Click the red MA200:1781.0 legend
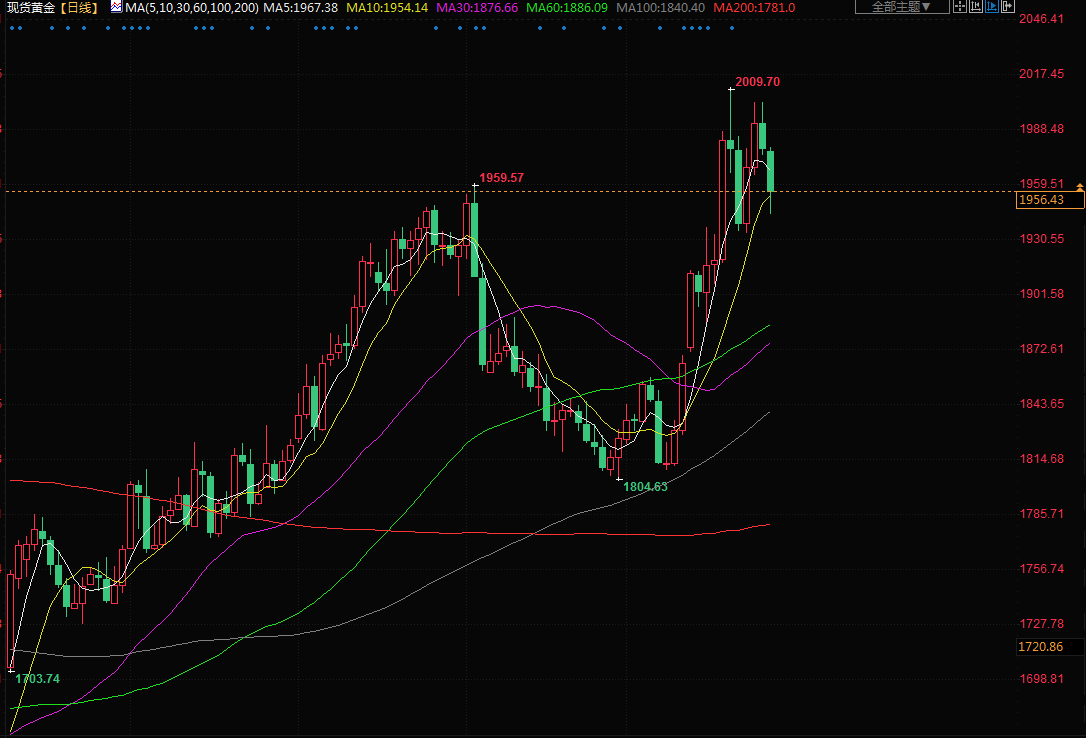The height and width of the screenshot is (738, 1086). coord(754,7)
